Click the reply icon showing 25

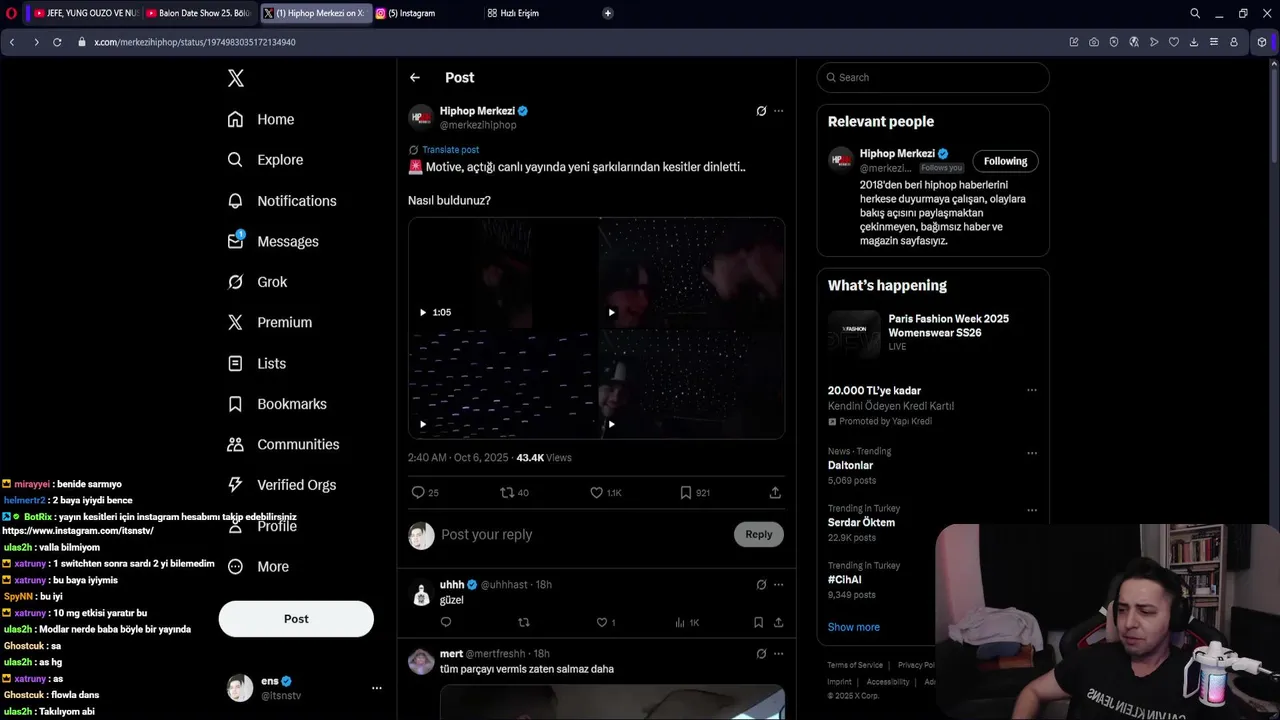tap(418, 493)
